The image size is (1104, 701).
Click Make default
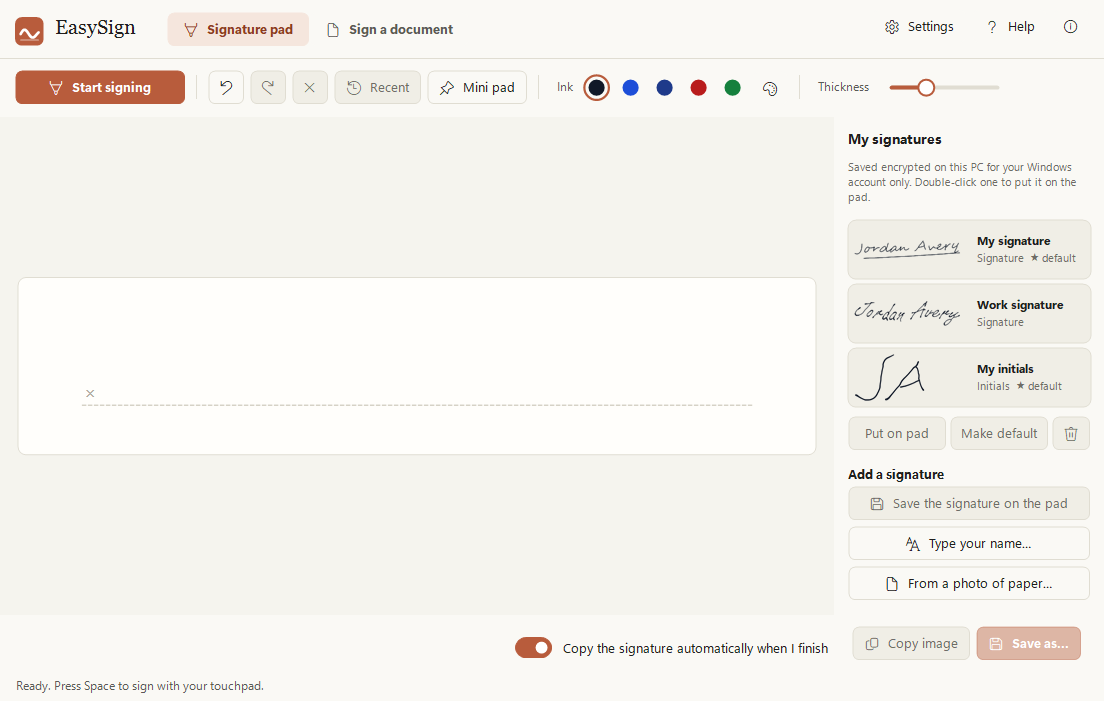(x=999, y=434)
